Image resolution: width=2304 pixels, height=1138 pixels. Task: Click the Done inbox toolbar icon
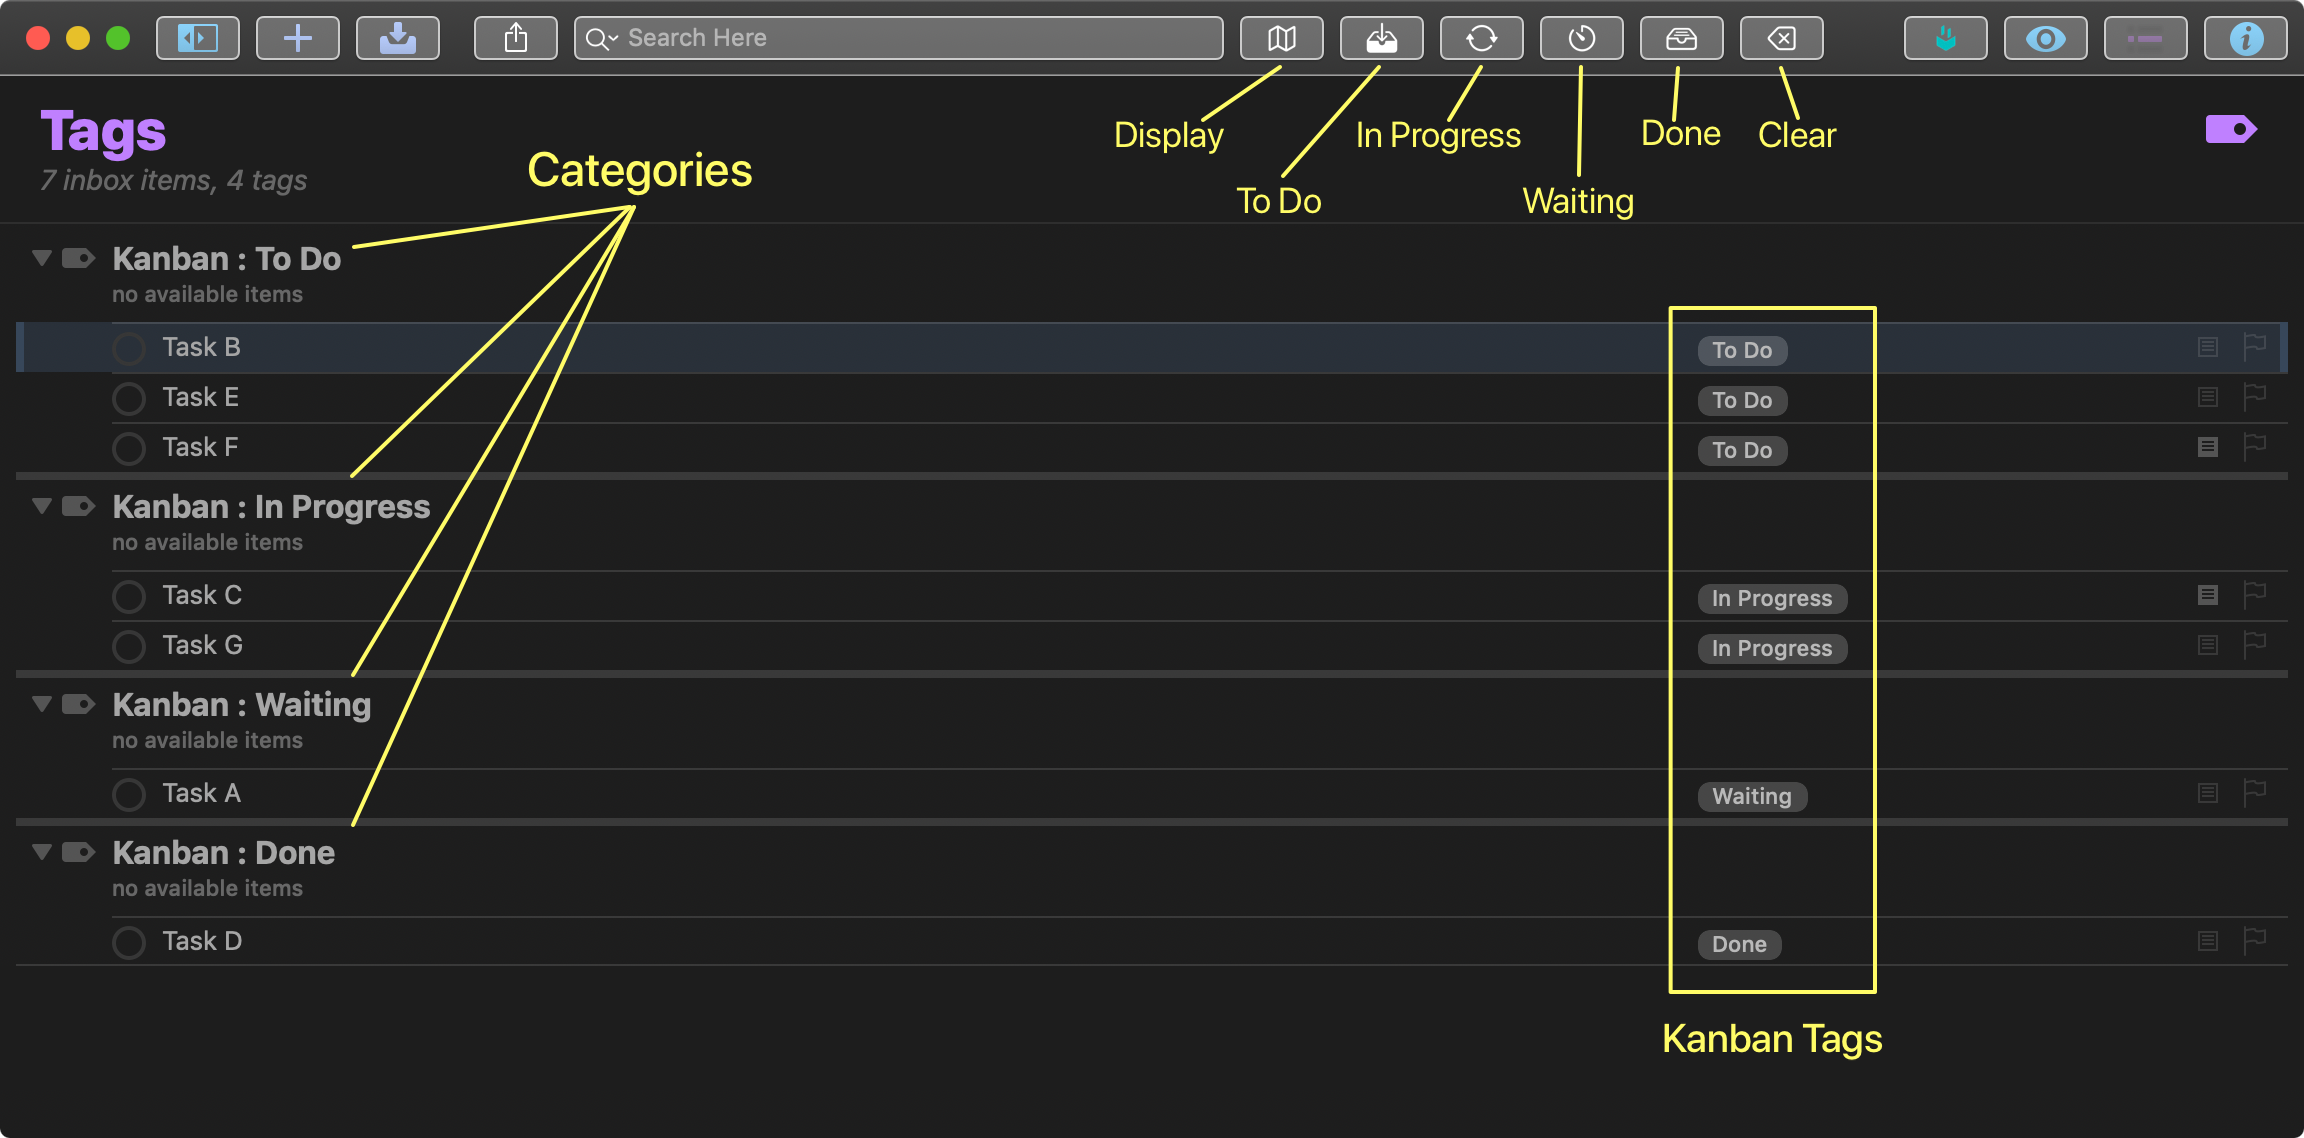pyautogui.click(x=1681, y=39)
